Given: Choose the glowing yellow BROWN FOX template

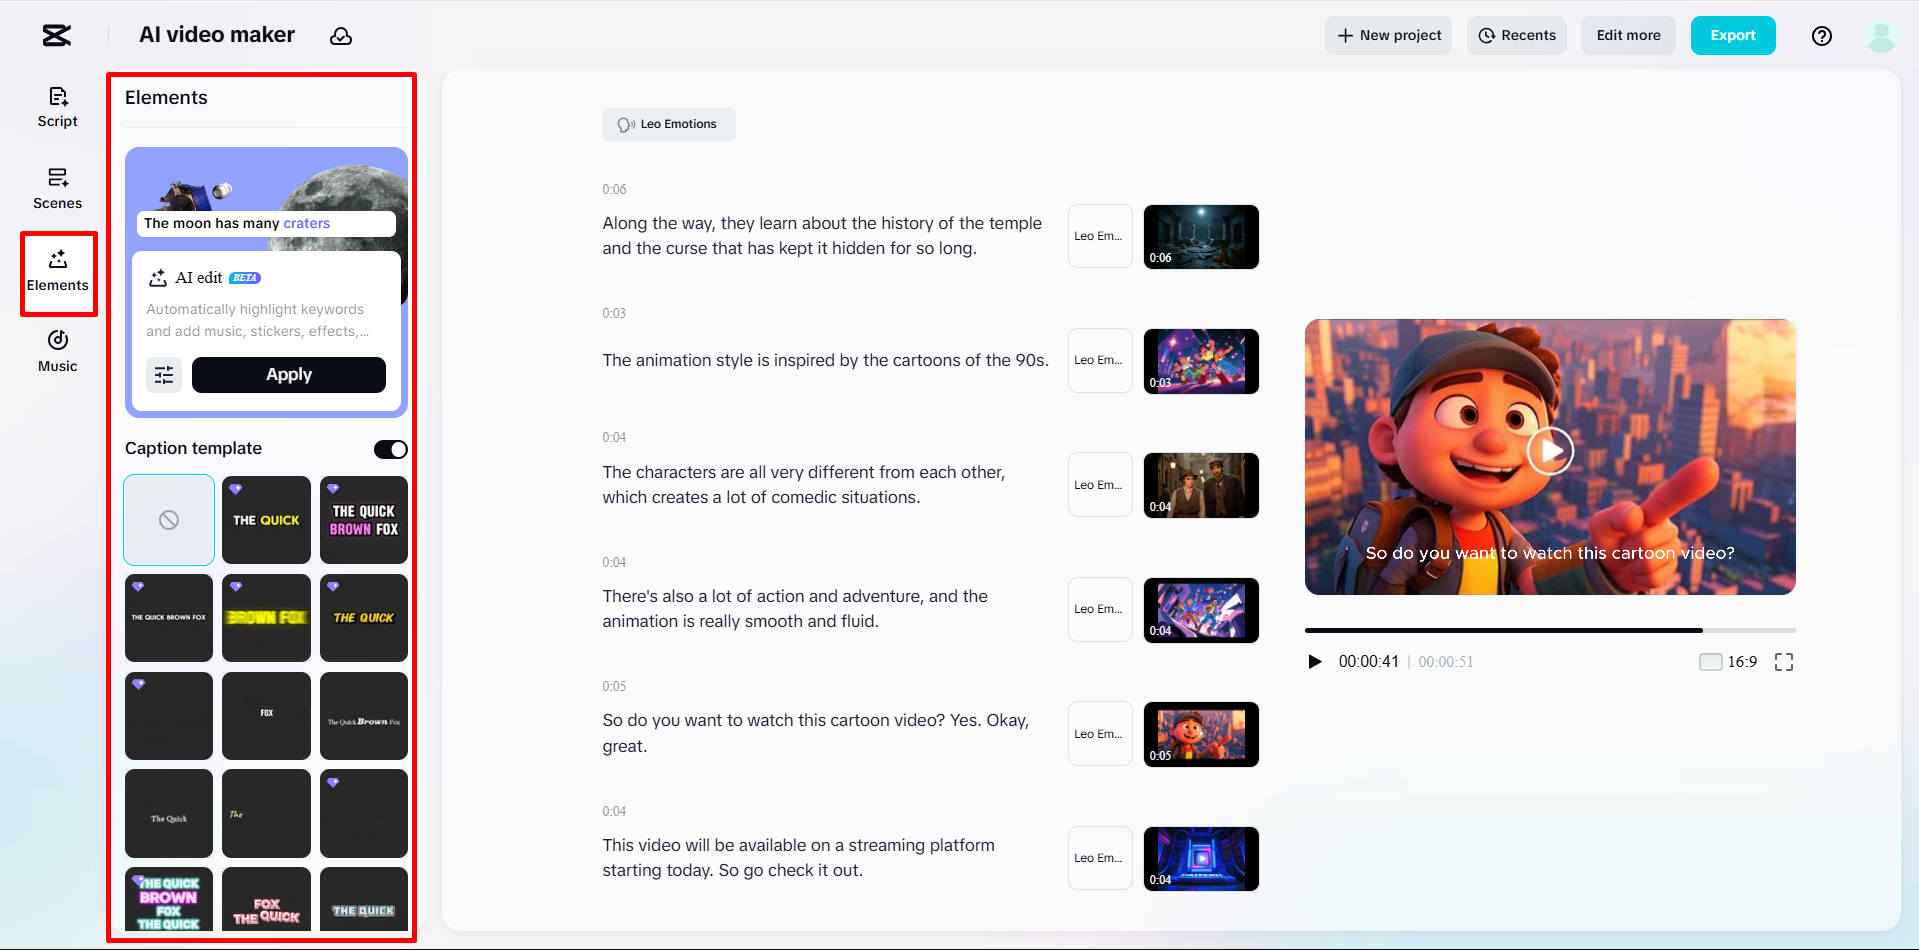Looking at the screenshot, I should click(266, 618).
